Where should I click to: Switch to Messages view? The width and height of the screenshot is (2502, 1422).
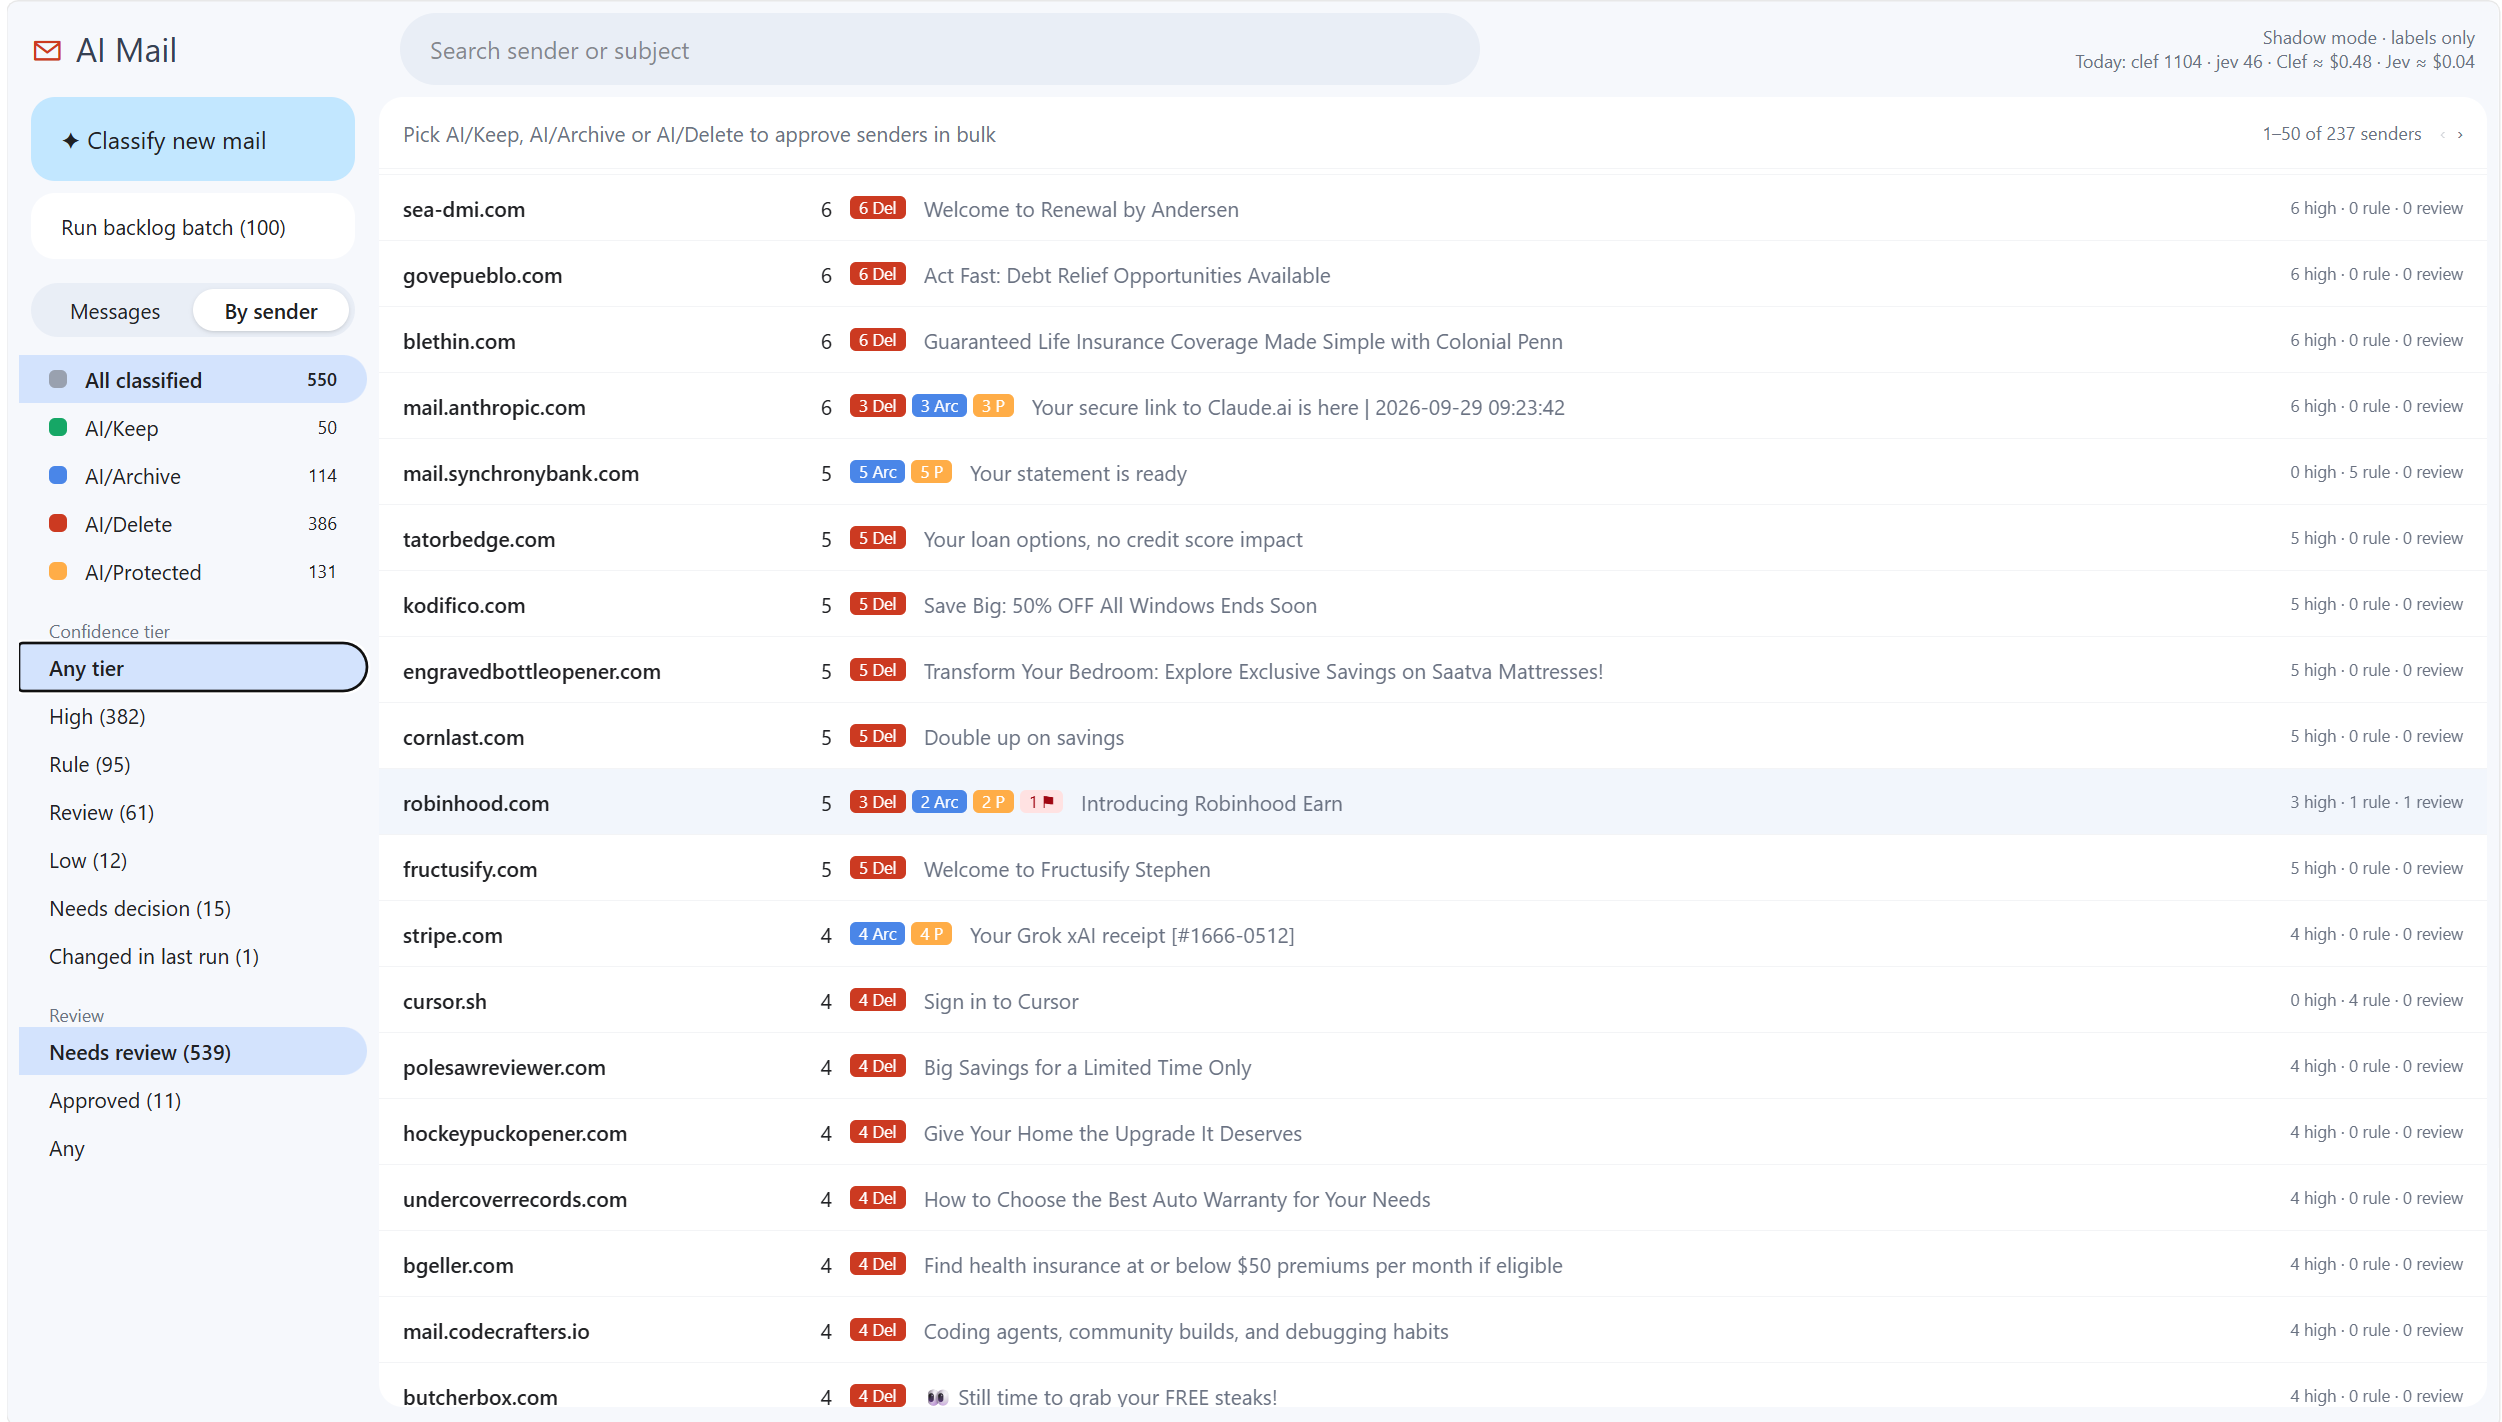[x=115, y=311]
